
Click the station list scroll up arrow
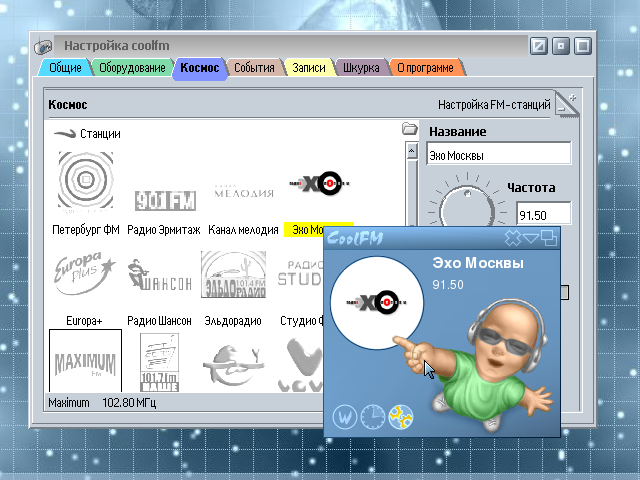coord(411,151)
